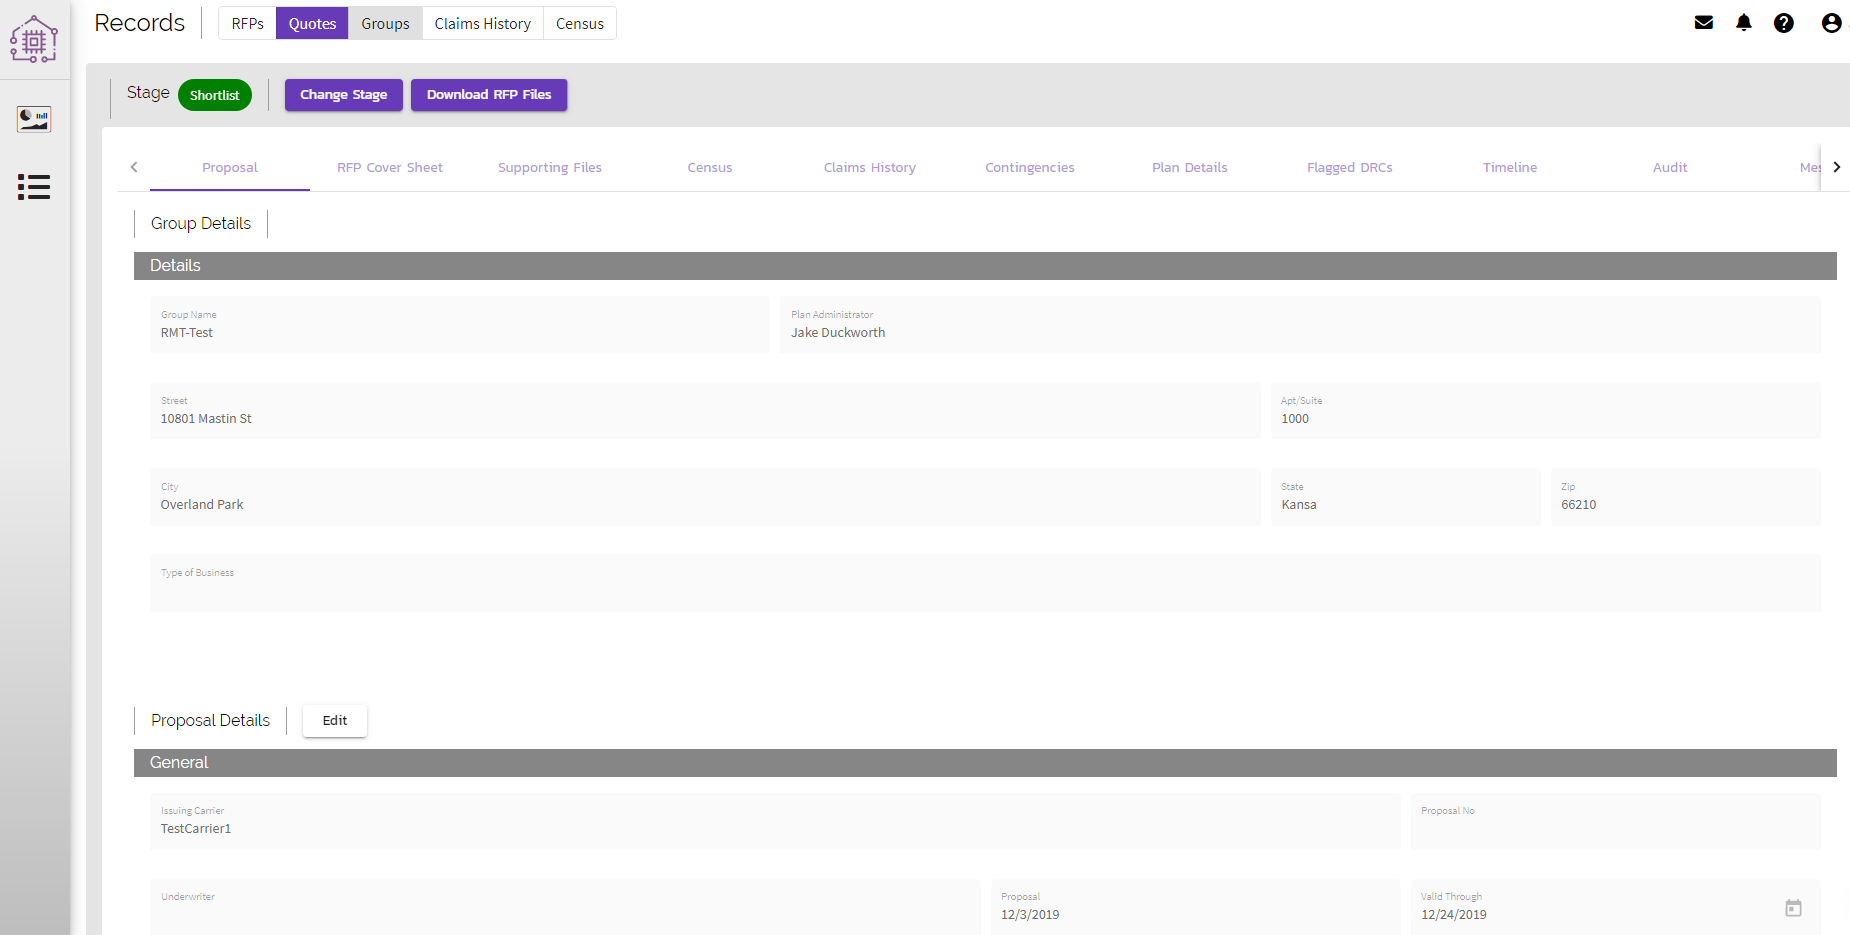Open the Audit tab
This screenshot has height=935, width=1850.
point(1670,167)
